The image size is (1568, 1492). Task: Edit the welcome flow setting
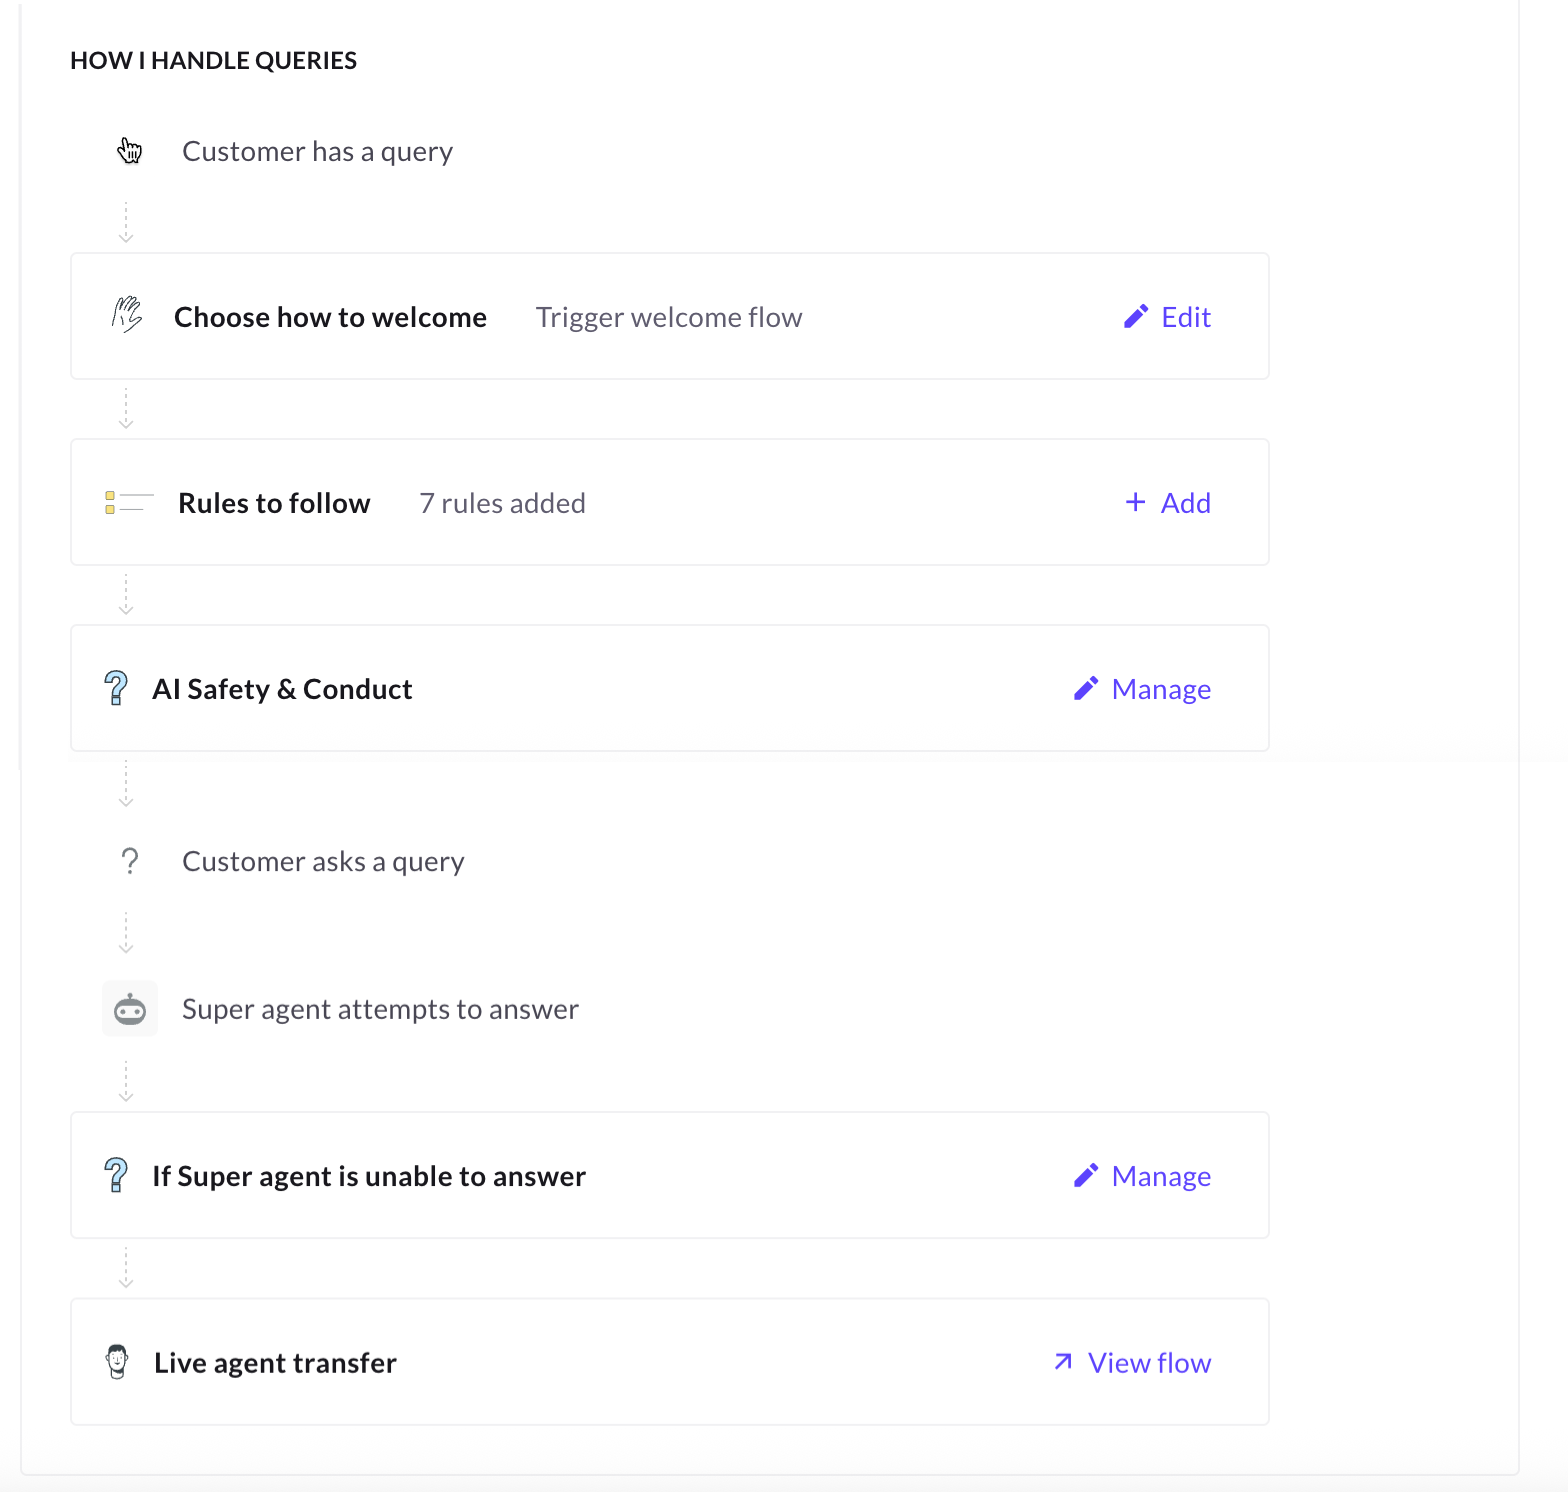tap(1167, 317)
